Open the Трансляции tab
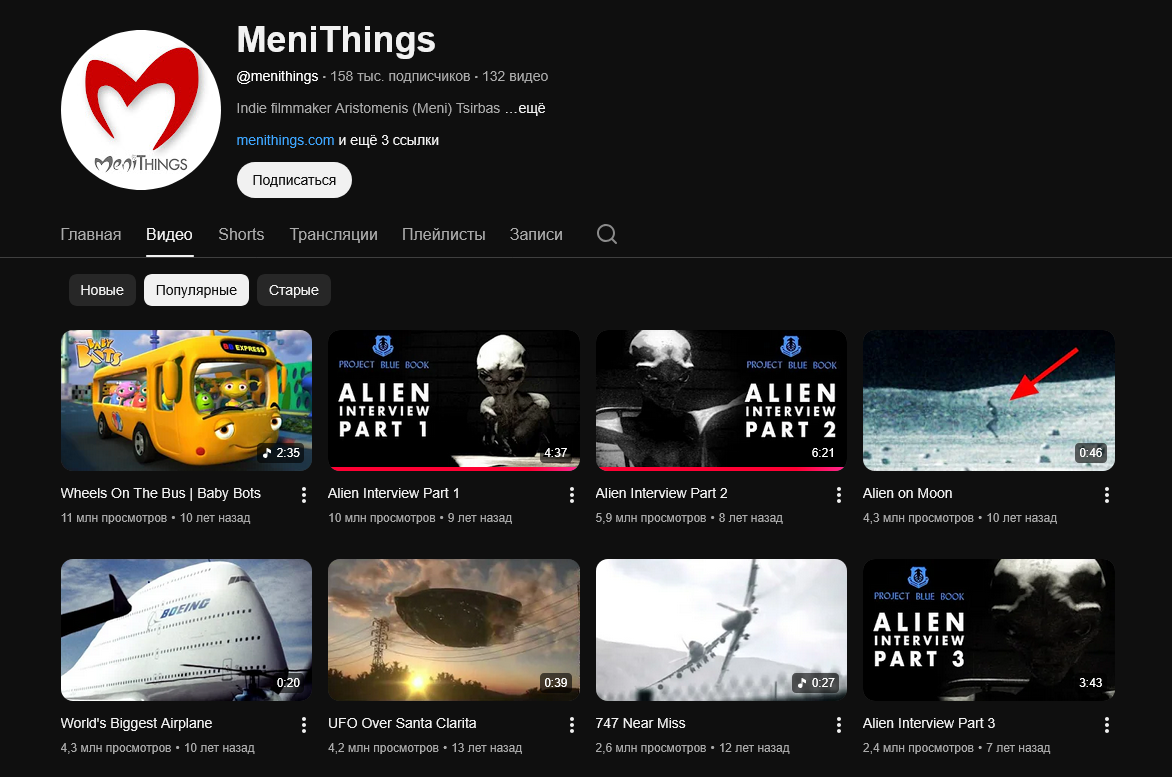The image size is (1172, 777). tap(333, 235)
